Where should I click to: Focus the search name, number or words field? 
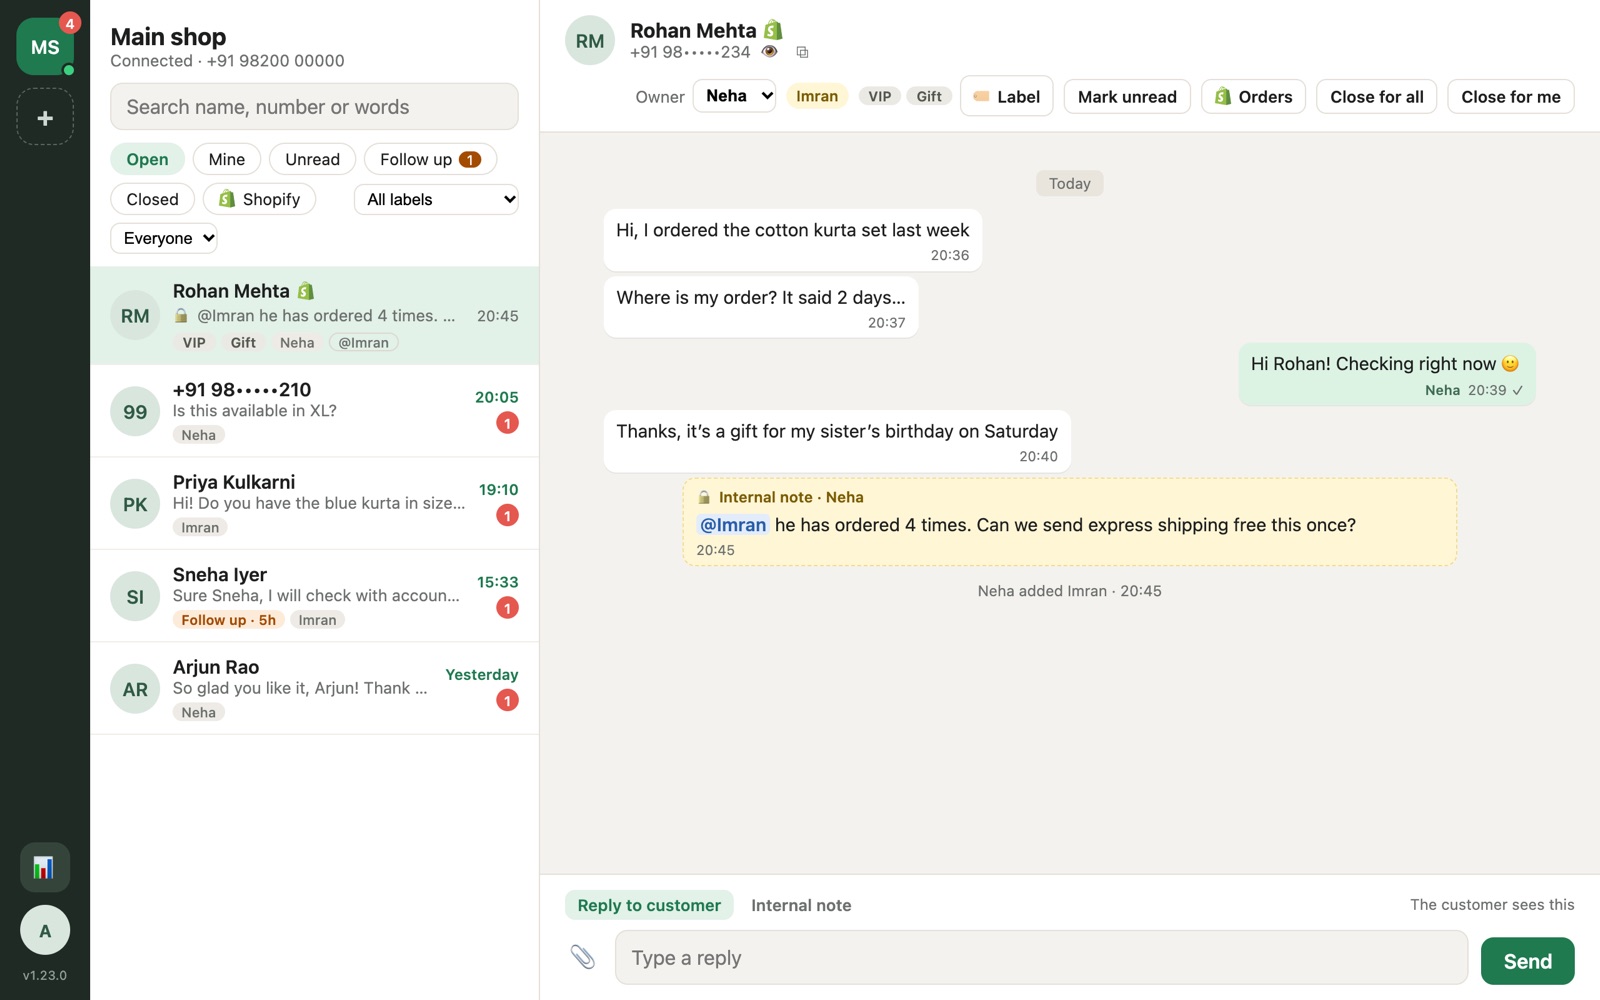tap(314, 107)
